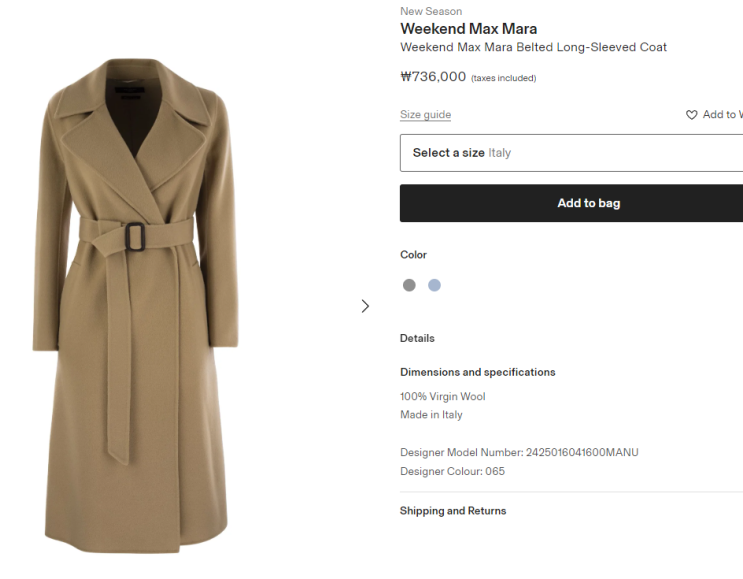Image resolution: width=743 pixels, height=579 pixels.
Task: Open the Select a size dropdown
Action: pyautogui.click(x=570, y=153)
